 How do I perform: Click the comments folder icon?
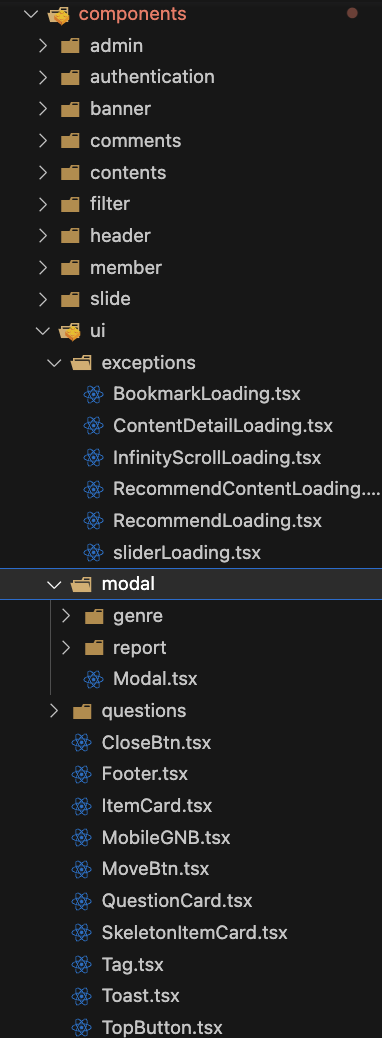(x=70, y=141)
